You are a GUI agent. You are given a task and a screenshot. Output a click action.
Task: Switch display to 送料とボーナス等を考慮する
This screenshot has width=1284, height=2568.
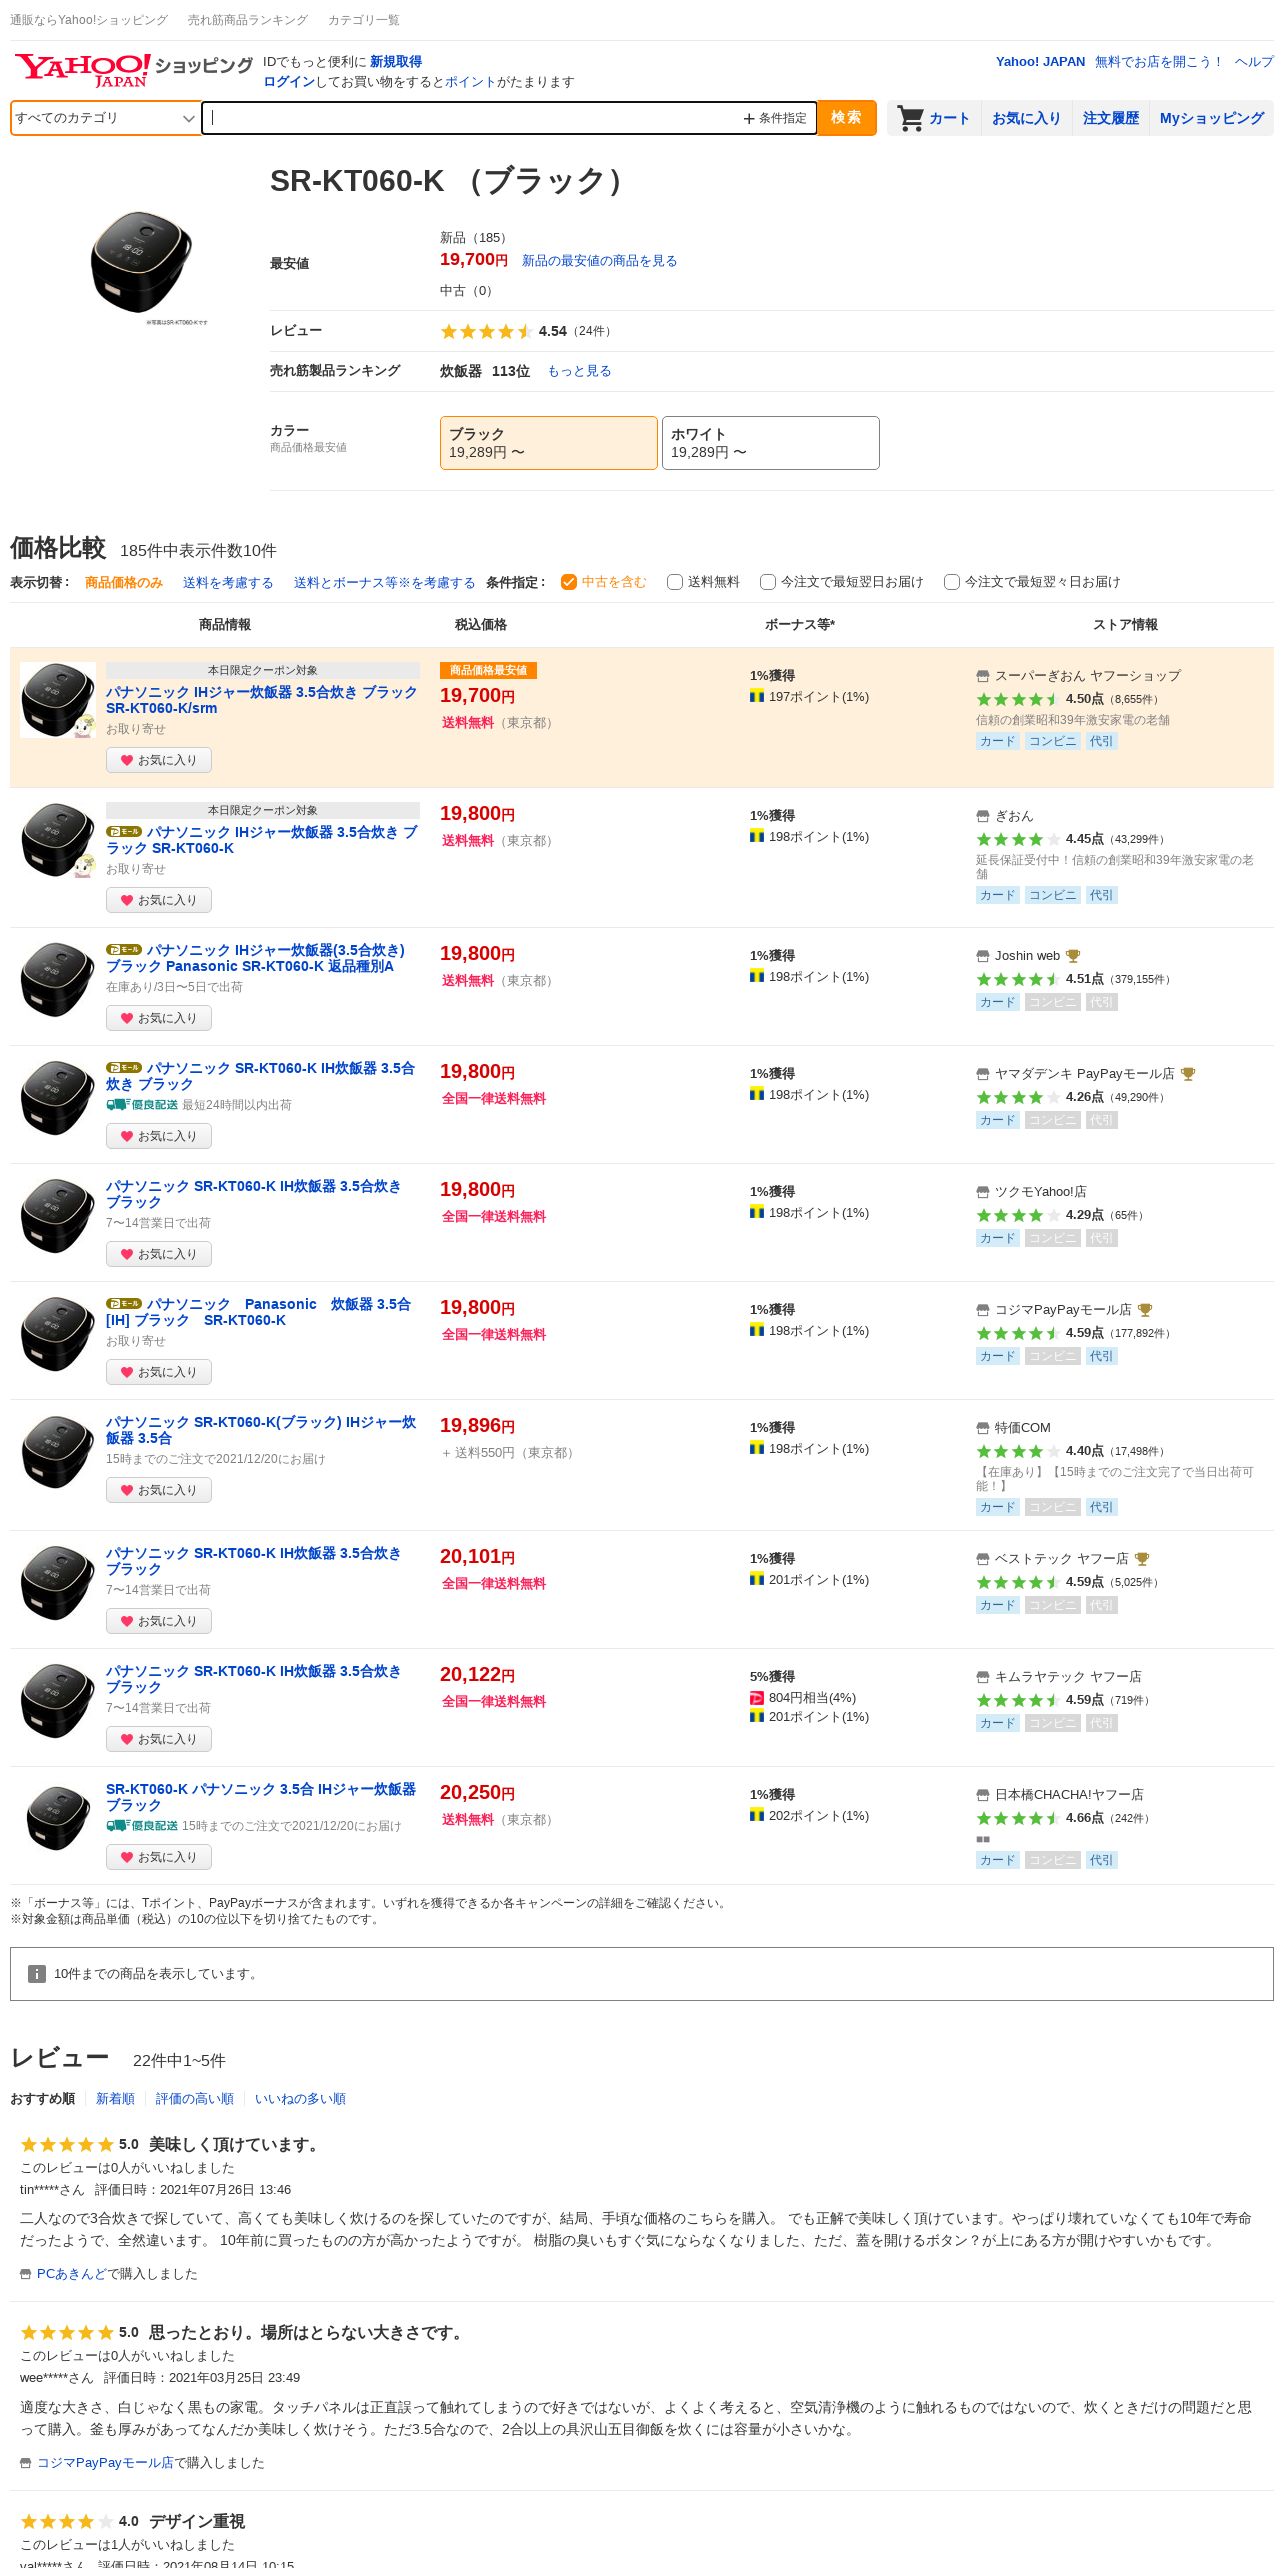point(384,582)
